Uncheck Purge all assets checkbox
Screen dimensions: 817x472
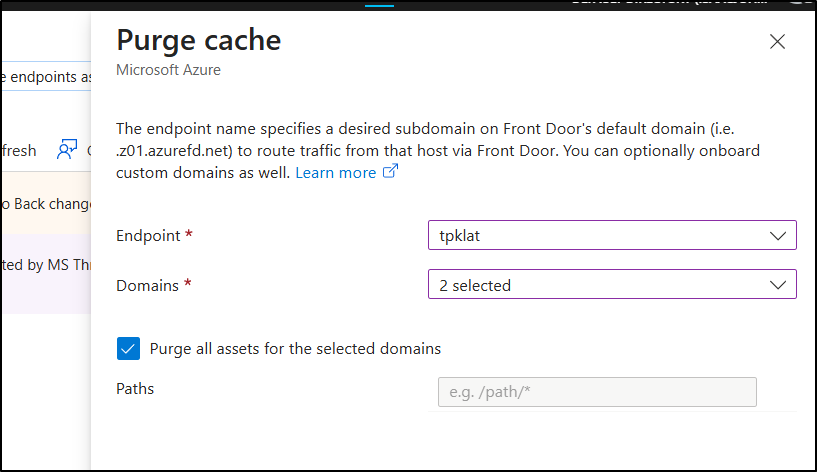128,348
